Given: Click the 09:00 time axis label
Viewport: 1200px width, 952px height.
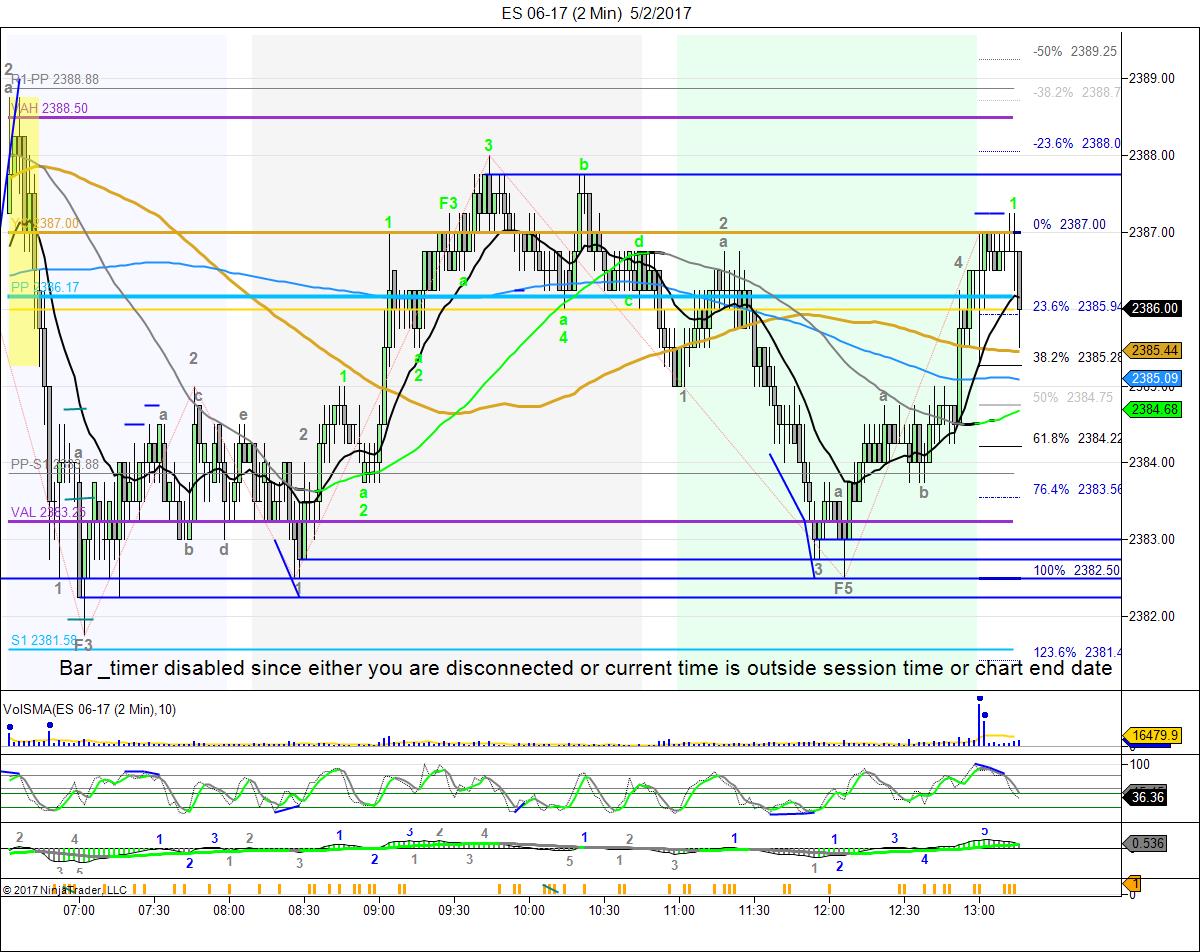Looking at the screenshot, I should coord(379,909).
